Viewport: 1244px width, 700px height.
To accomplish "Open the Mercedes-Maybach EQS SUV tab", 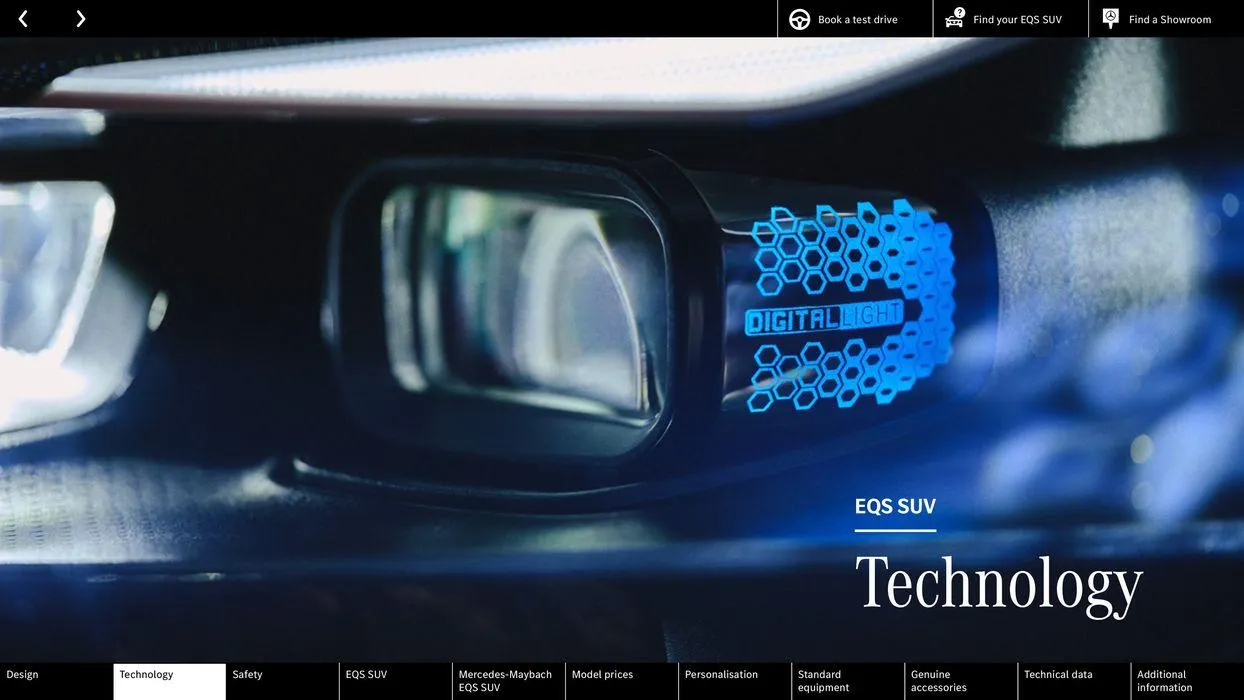I will (x=509, y=681).
